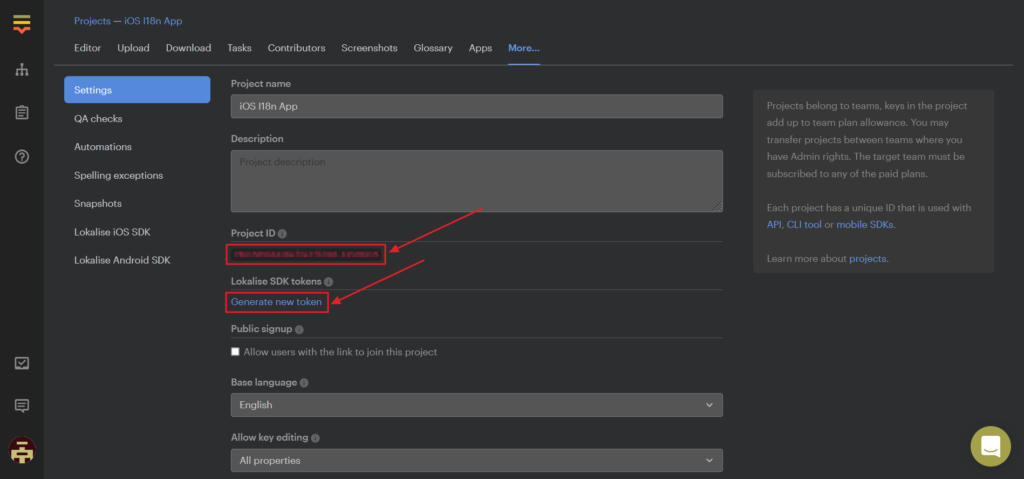
Task: Click info icon next to Base language
Action: [x=304, y=382]
